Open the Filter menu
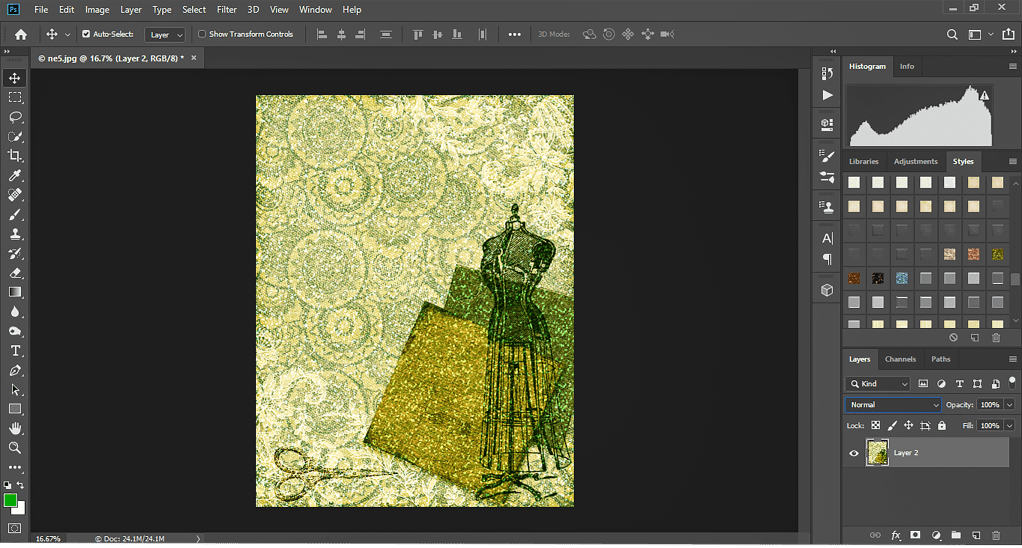Image resolution: width=1022 pixels, height=548 pixels. pyautogui.click(x=227, y=9)
